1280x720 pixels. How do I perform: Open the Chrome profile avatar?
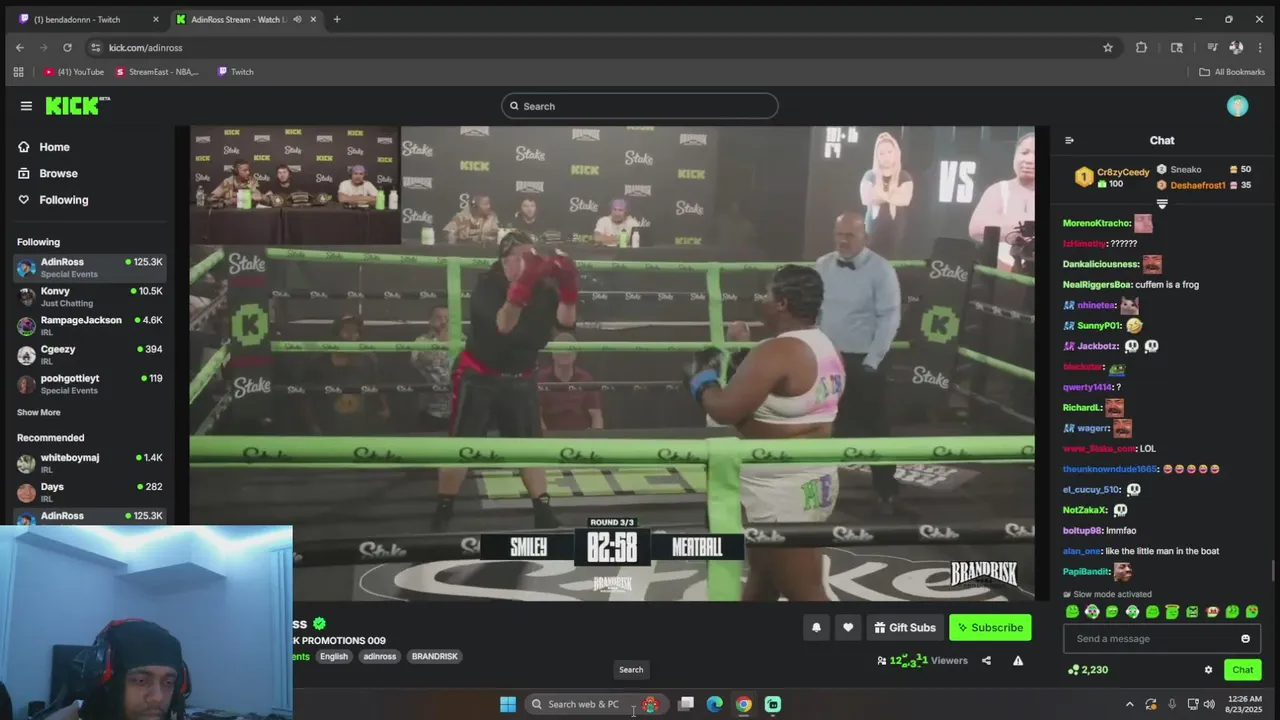tap(1236, 48)
